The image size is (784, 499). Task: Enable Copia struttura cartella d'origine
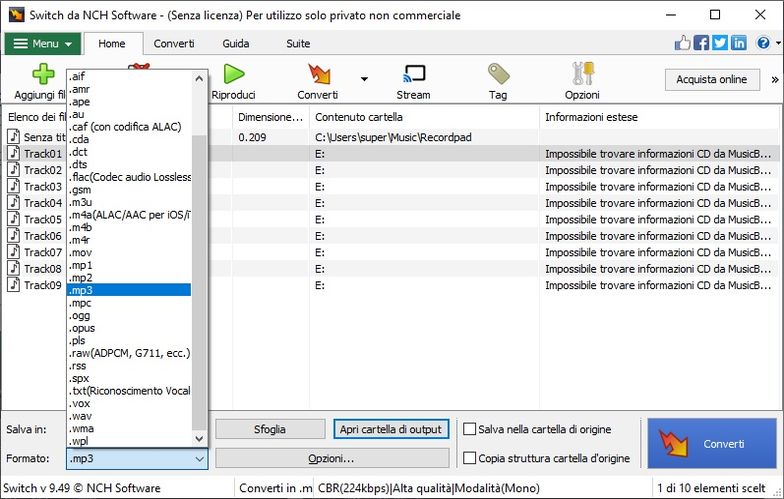(469, 458)
